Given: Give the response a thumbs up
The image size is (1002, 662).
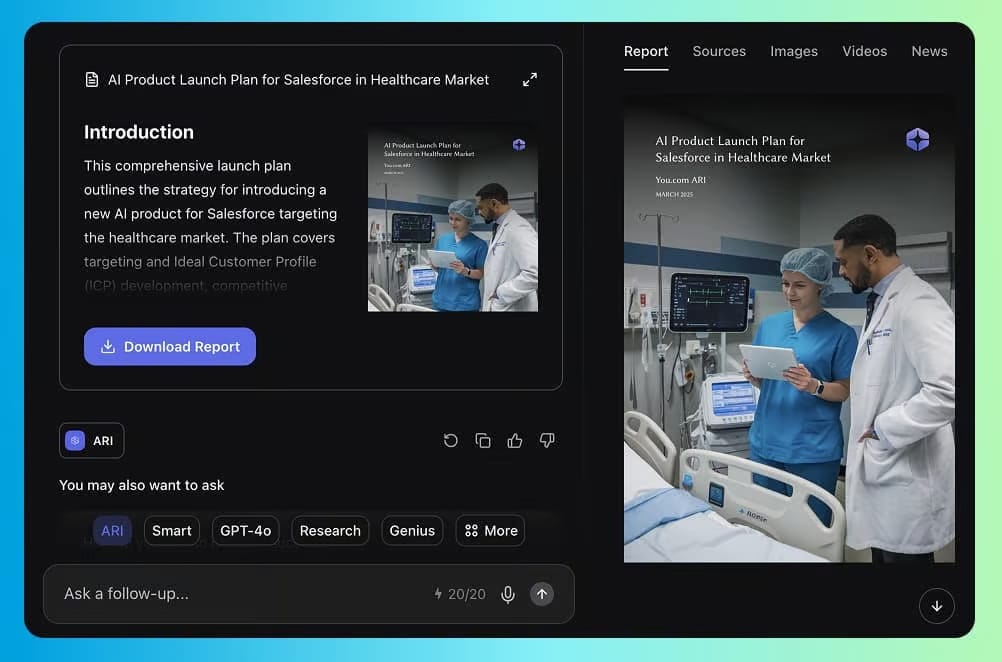Looking at the screenshot, I should pyautogui.click(x=515, y=440).
